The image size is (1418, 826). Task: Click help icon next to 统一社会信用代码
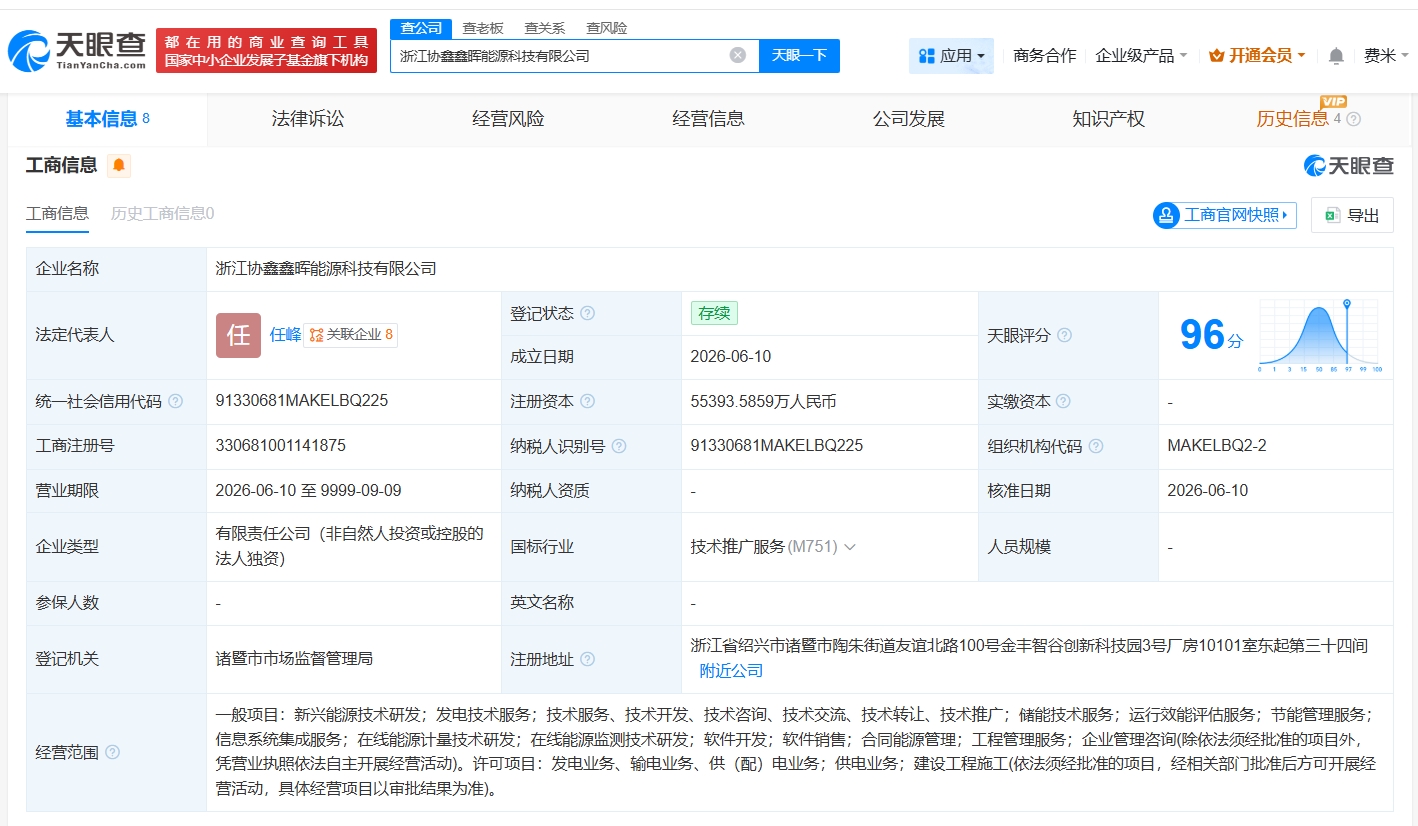(x=175, y=401)
